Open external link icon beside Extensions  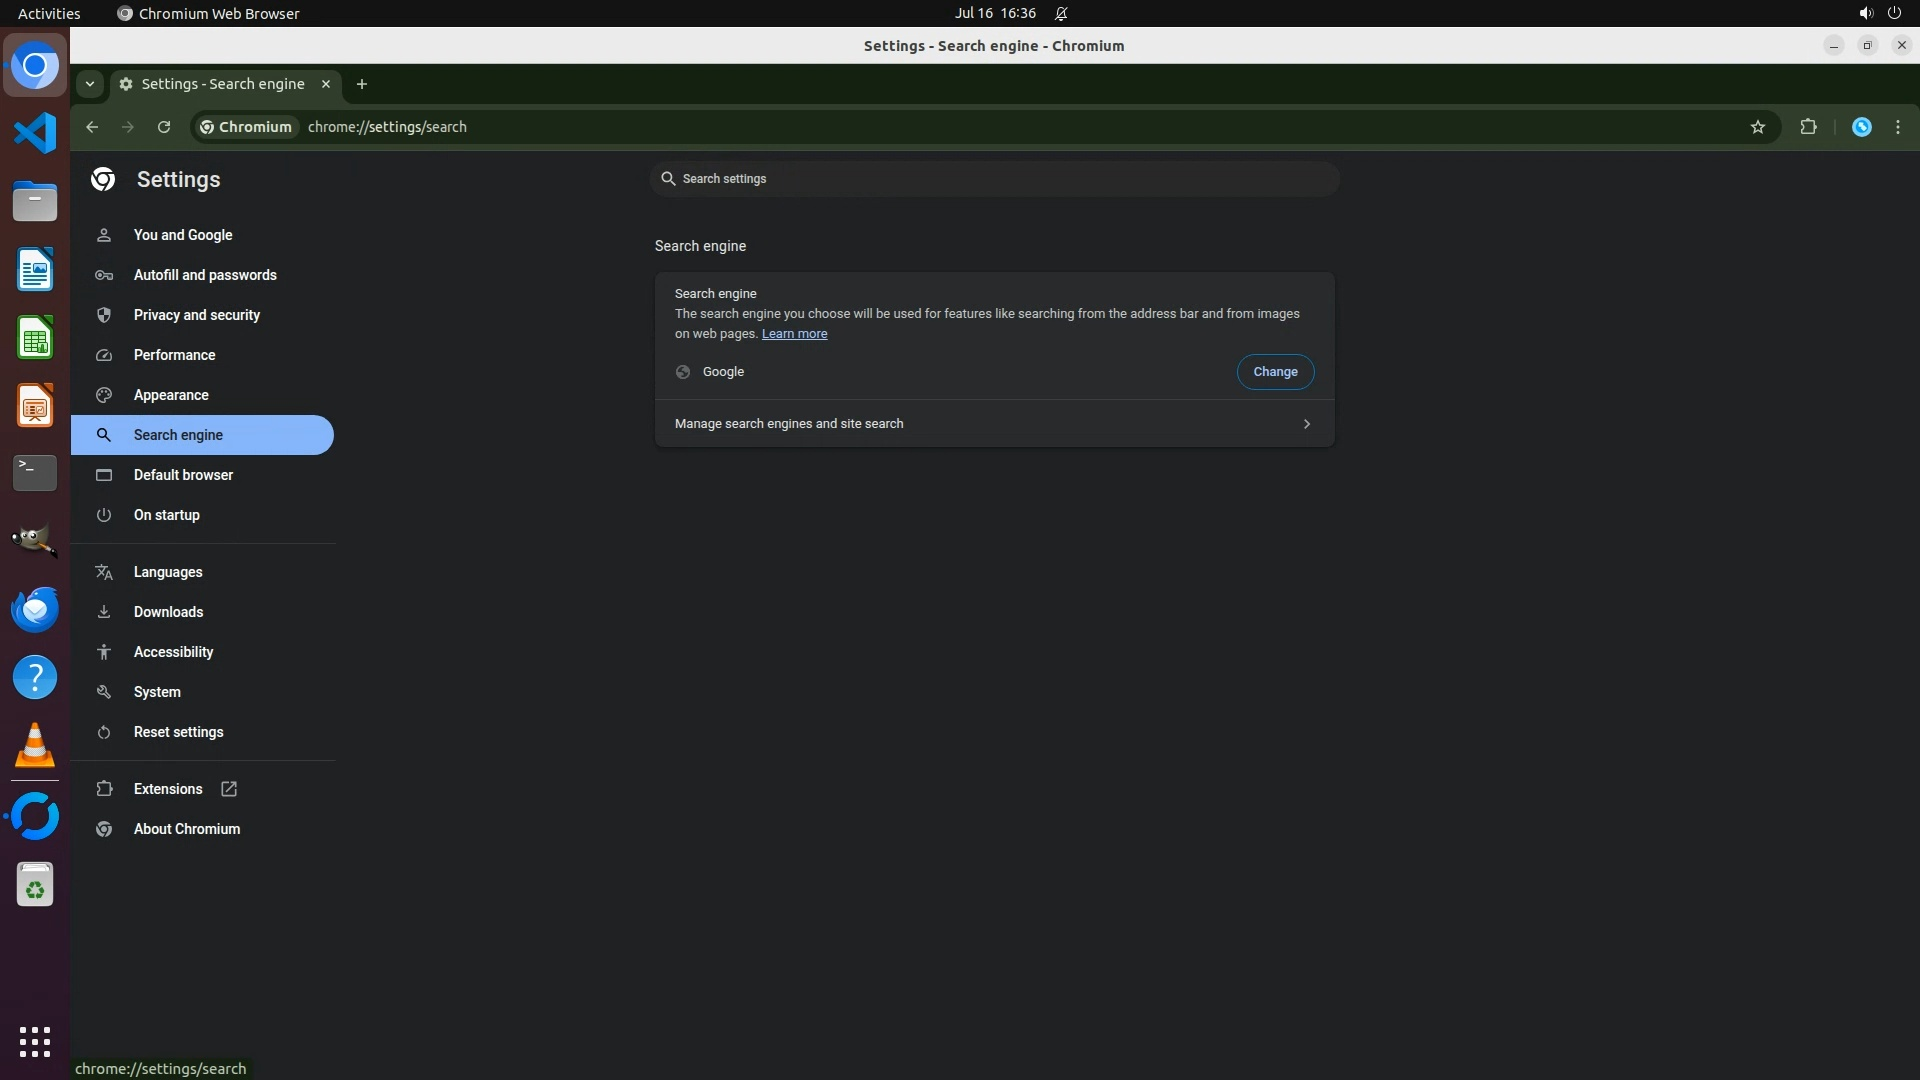(x=229, y=789)
